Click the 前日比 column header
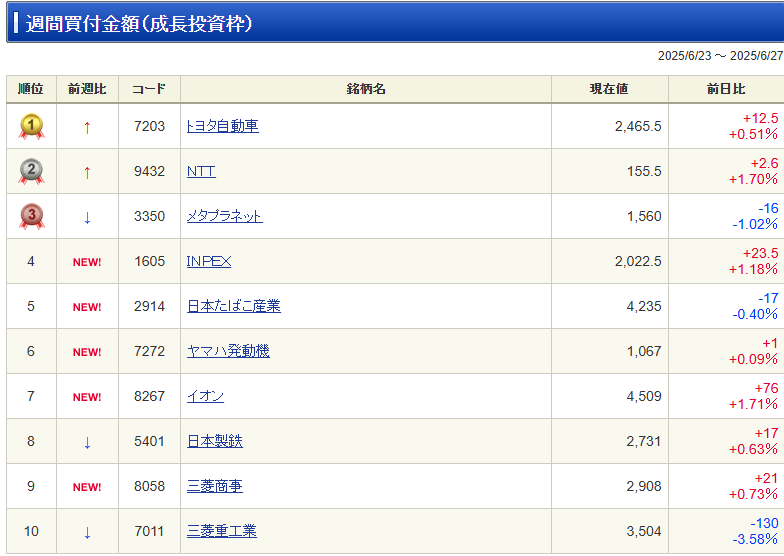Image resolution: width=784 pixels, height=556 pixels. coord(726,89)
